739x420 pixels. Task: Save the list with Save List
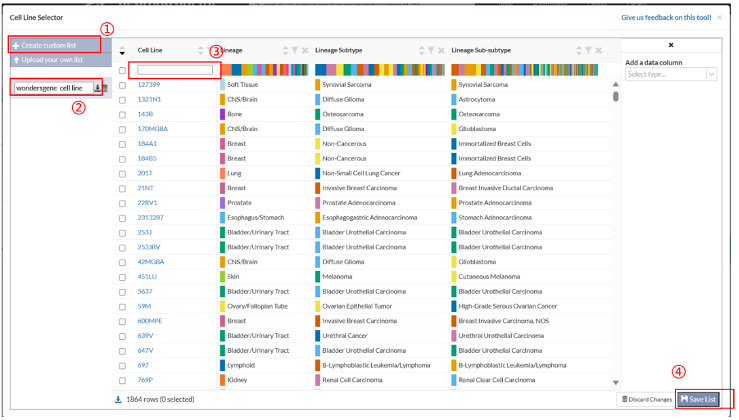(x=698, y=399)
